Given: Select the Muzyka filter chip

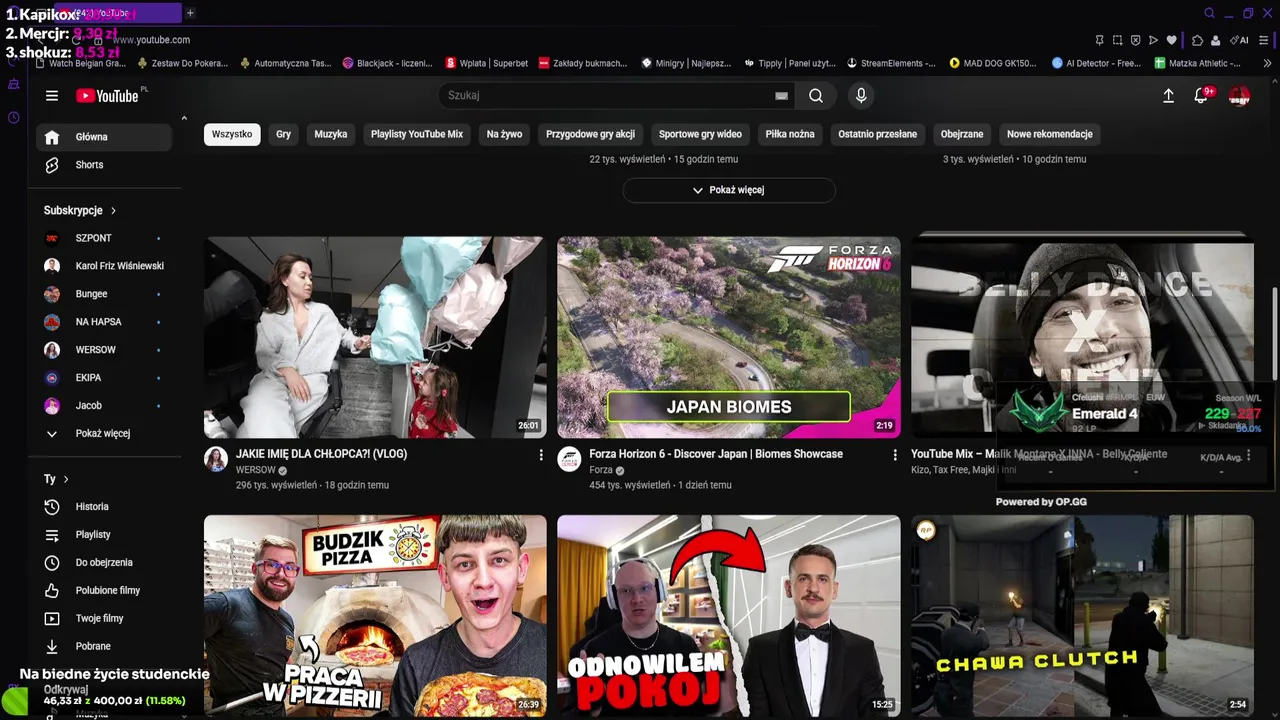Looking at the screenshot, I should pos(331,134).
